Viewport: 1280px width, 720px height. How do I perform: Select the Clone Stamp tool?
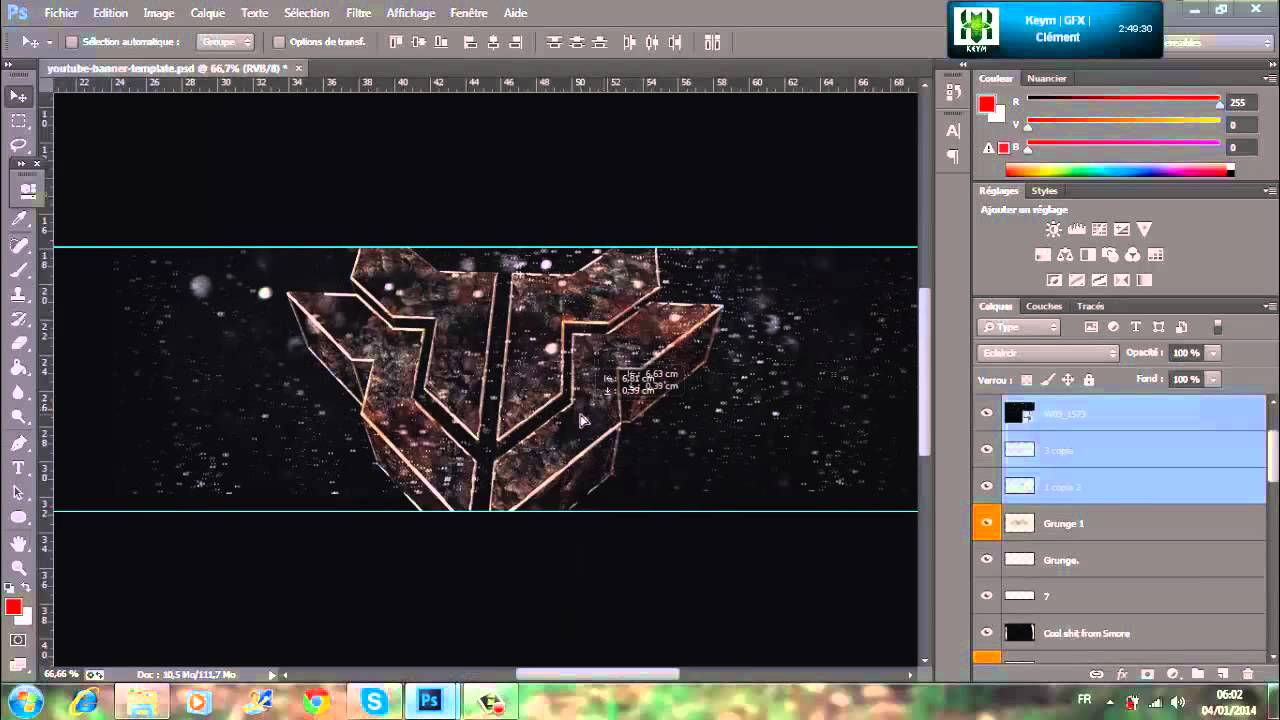pyautogui.click(x=19, y=295)
